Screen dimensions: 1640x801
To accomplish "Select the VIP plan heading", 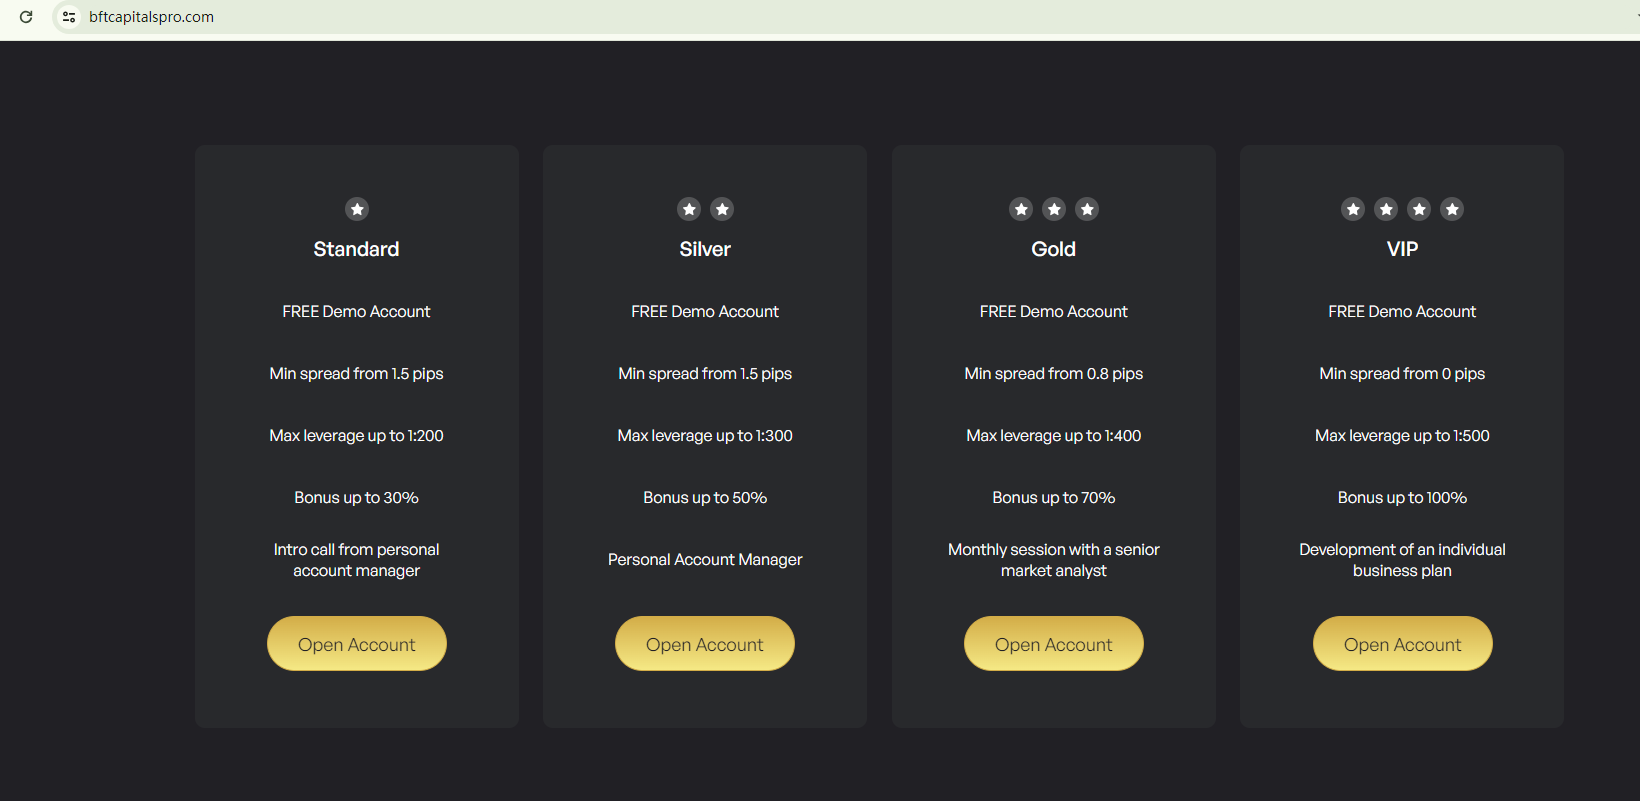I will pyautogui.click(x=1402, y=249).
